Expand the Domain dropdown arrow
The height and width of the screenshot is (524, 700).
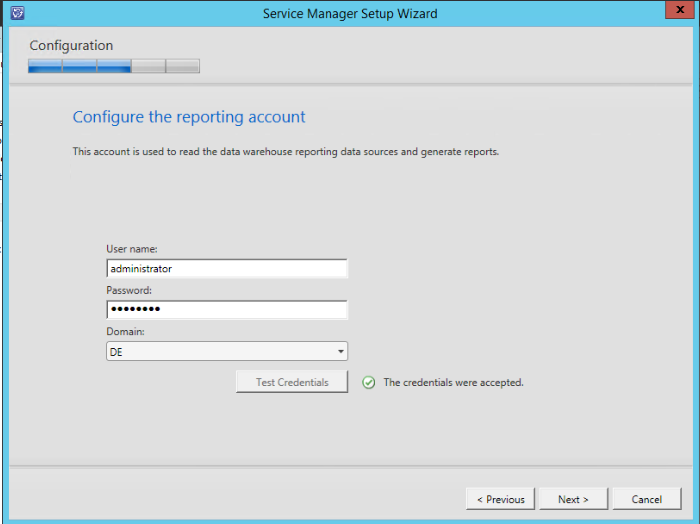pyautogui.click(x=340, y=352)
